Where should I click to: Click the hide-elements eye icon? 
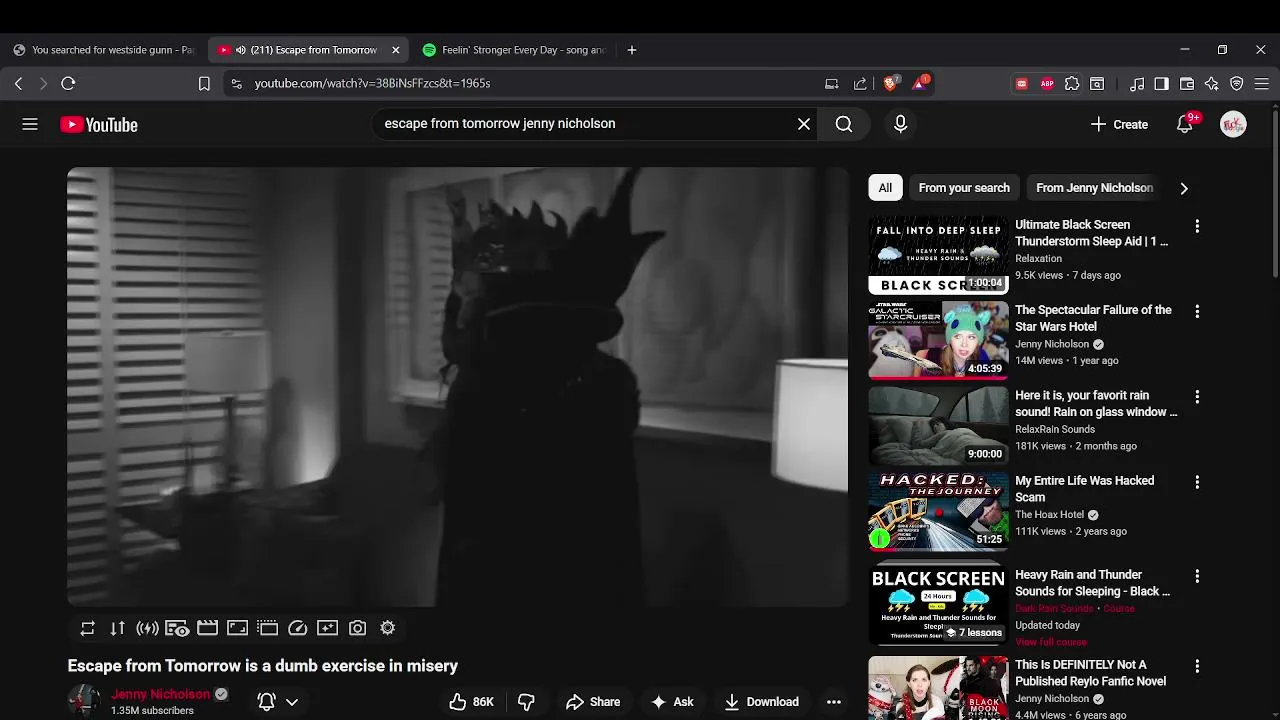click(177, 628)
